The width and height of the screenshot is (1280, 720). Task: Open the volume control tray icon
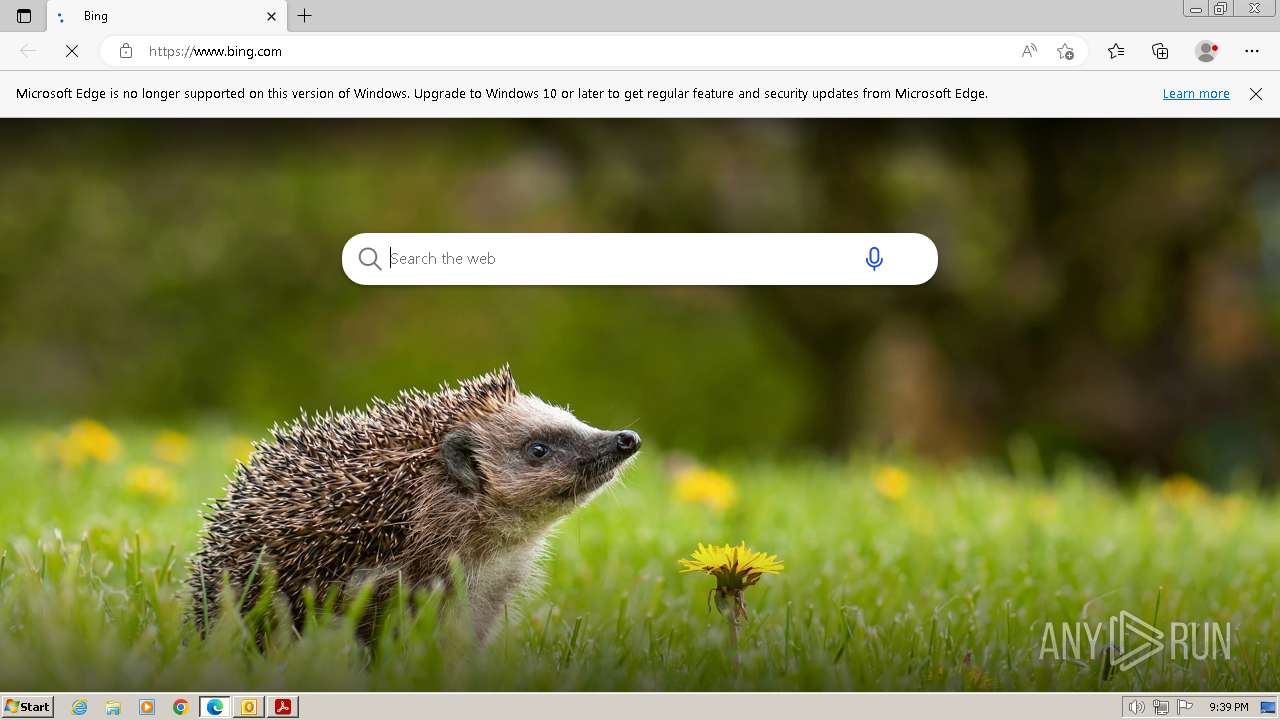pos(1136,707)
